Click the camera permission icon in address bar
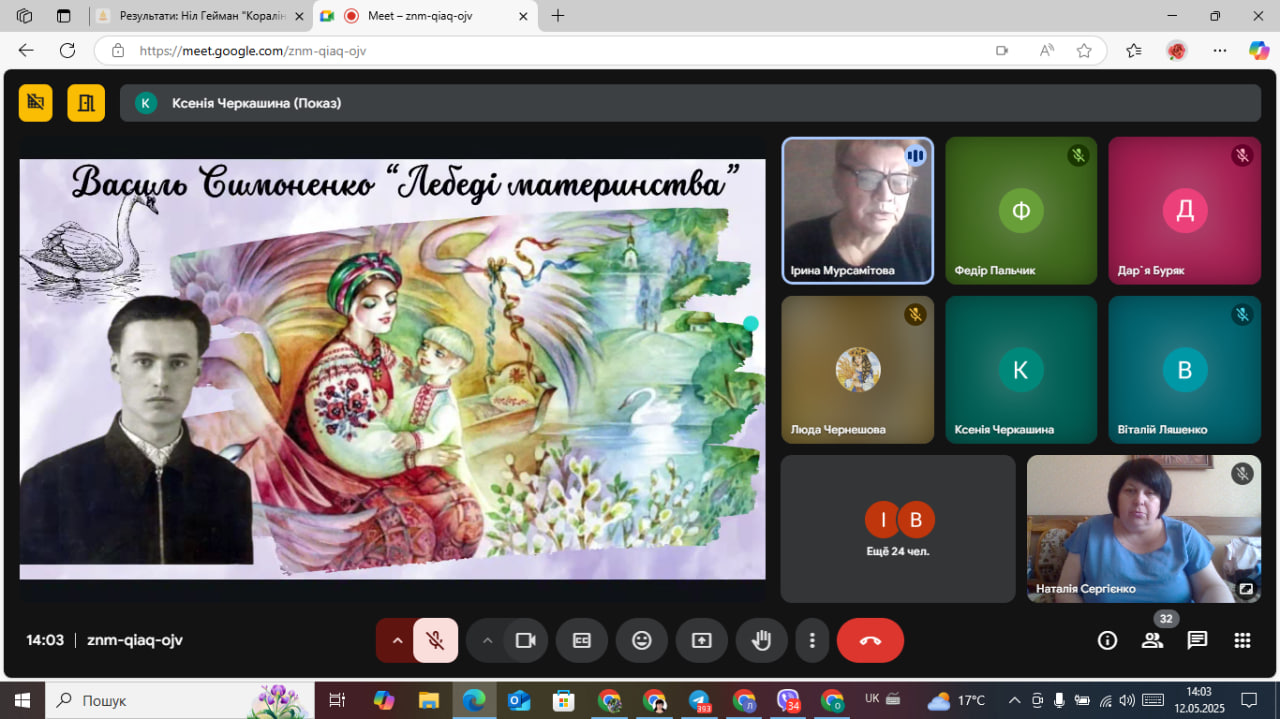The image size is (1280, 719). tap(1002, 51)
